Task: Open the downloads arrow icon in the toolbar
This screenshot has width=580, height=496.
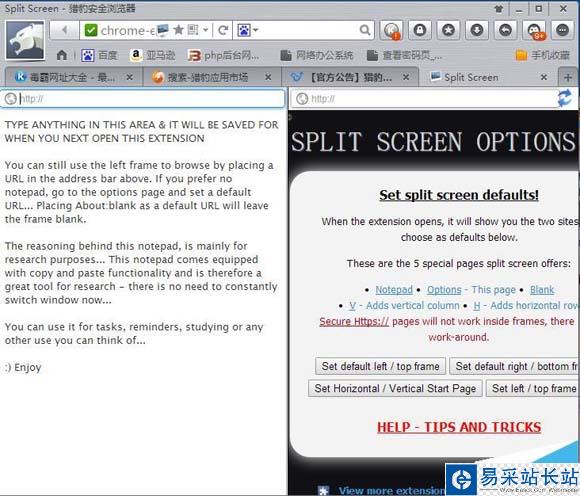Action: pyautogui.click(x=477, y=30)
